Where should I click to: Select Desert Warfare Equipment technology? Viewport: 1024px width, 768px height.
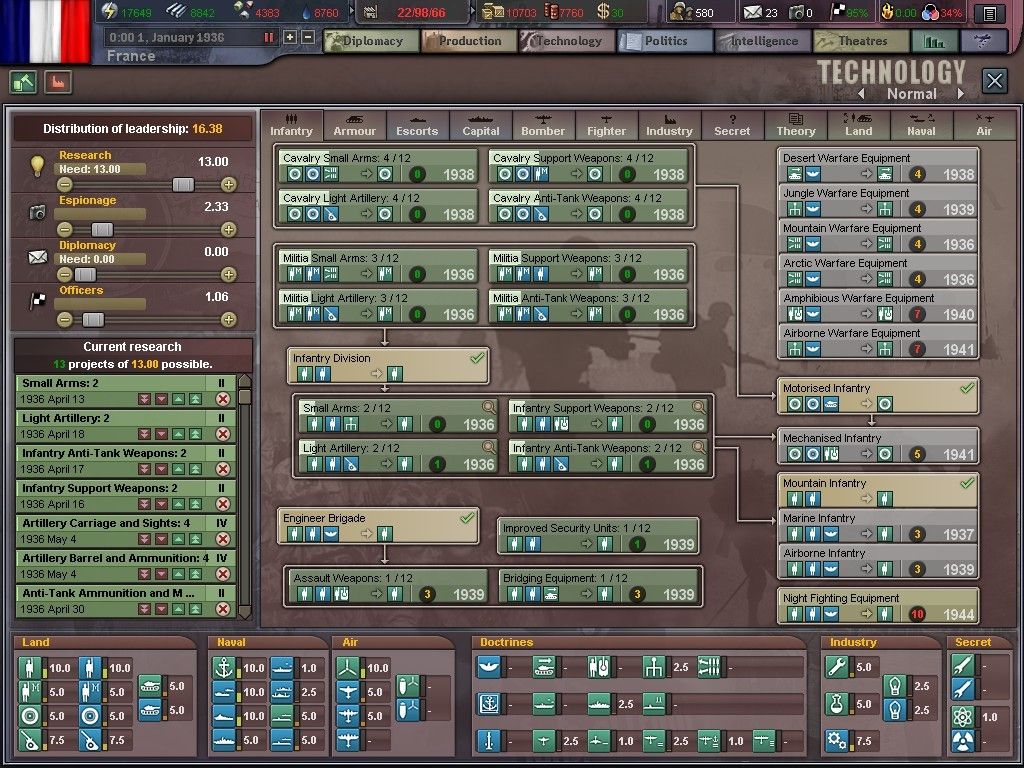coord(878,167)
